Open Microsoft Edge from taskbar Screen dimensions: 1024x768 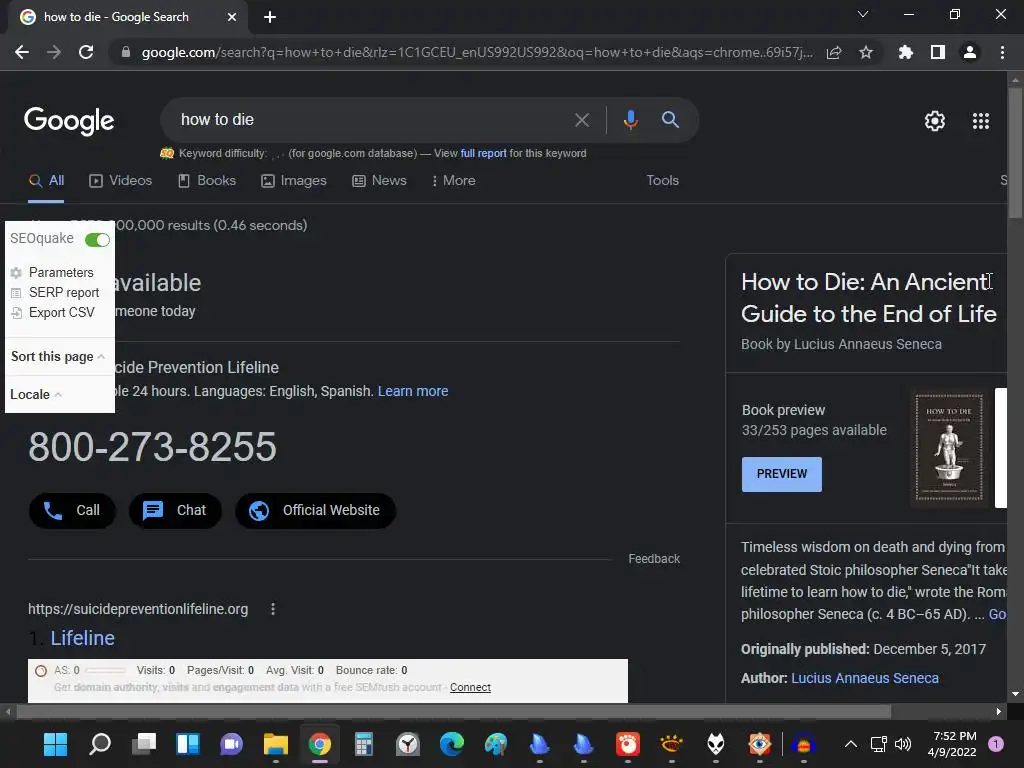452,744
